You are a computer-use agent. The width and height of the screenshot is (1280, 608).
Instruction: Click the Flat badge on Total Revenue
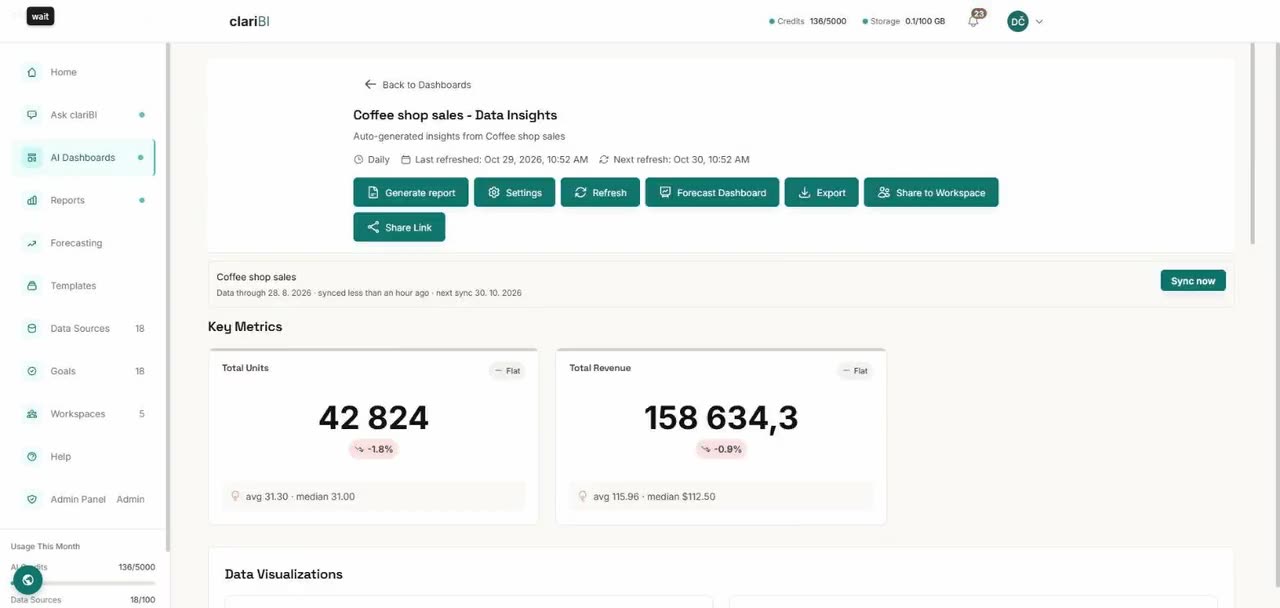[854, 371]
